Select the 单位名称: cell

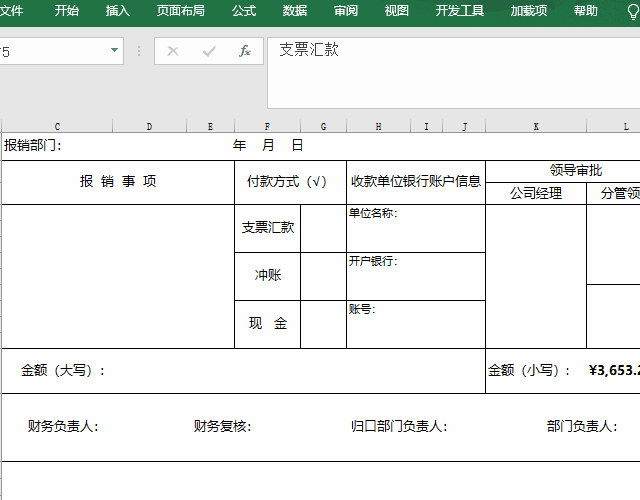point(416,228)
